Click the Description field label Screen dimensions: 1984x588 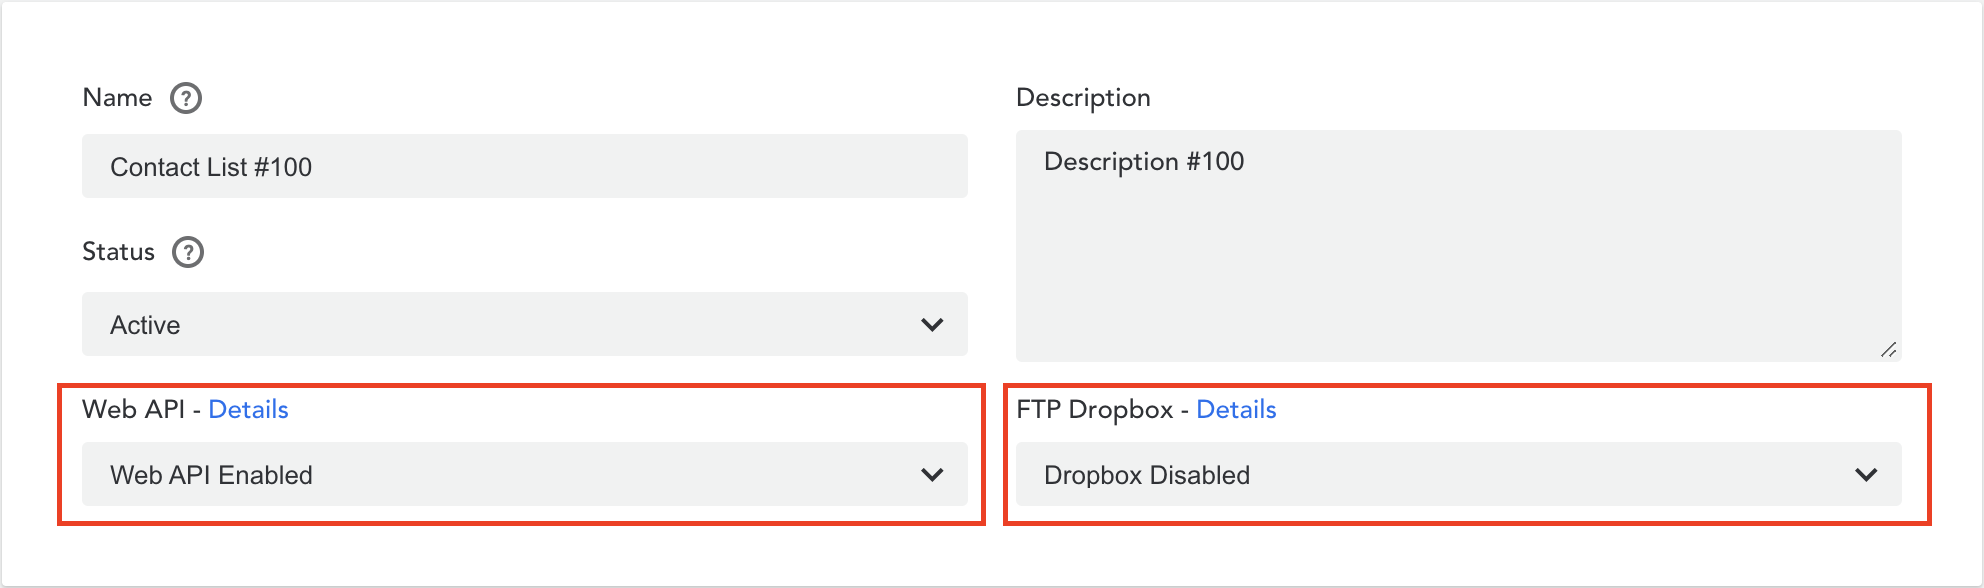pyautogui.click(x=1083, y=98)
